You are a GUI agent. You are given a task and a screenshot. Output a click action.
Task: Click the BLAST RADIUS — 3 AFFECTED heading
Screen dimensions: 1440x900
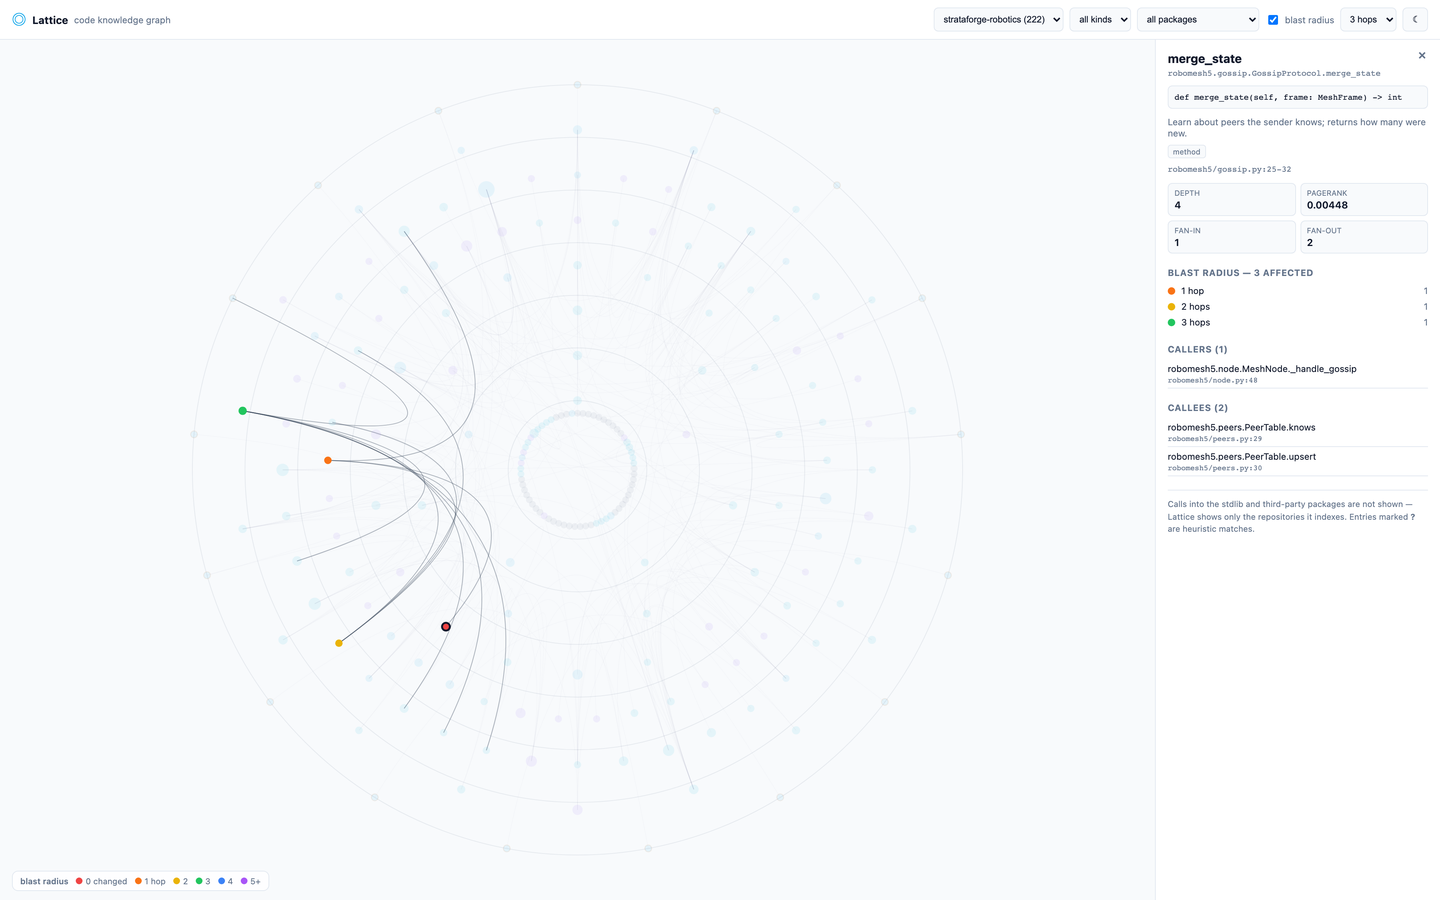click(1240, 273)
